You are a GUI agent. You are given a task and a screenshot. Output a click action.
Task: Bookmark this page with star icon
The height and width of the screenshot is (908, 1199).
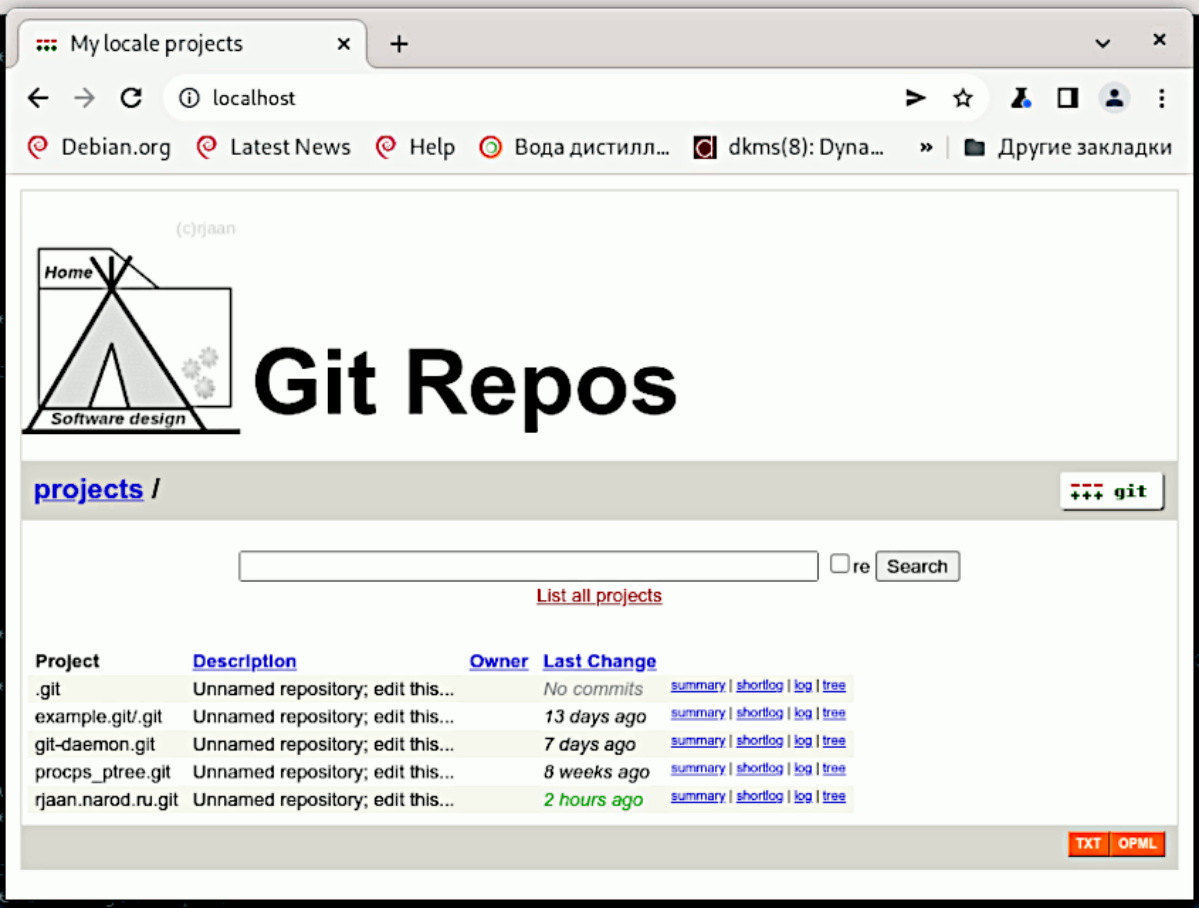pos(962,98)
